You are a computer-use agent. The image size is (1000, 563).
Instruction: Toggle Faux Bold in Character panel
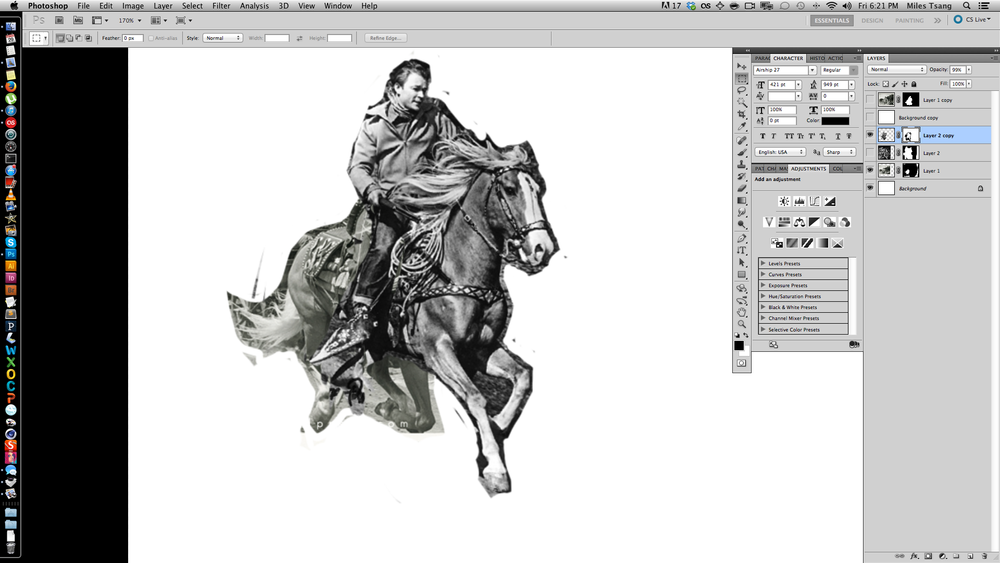(763, 136)
